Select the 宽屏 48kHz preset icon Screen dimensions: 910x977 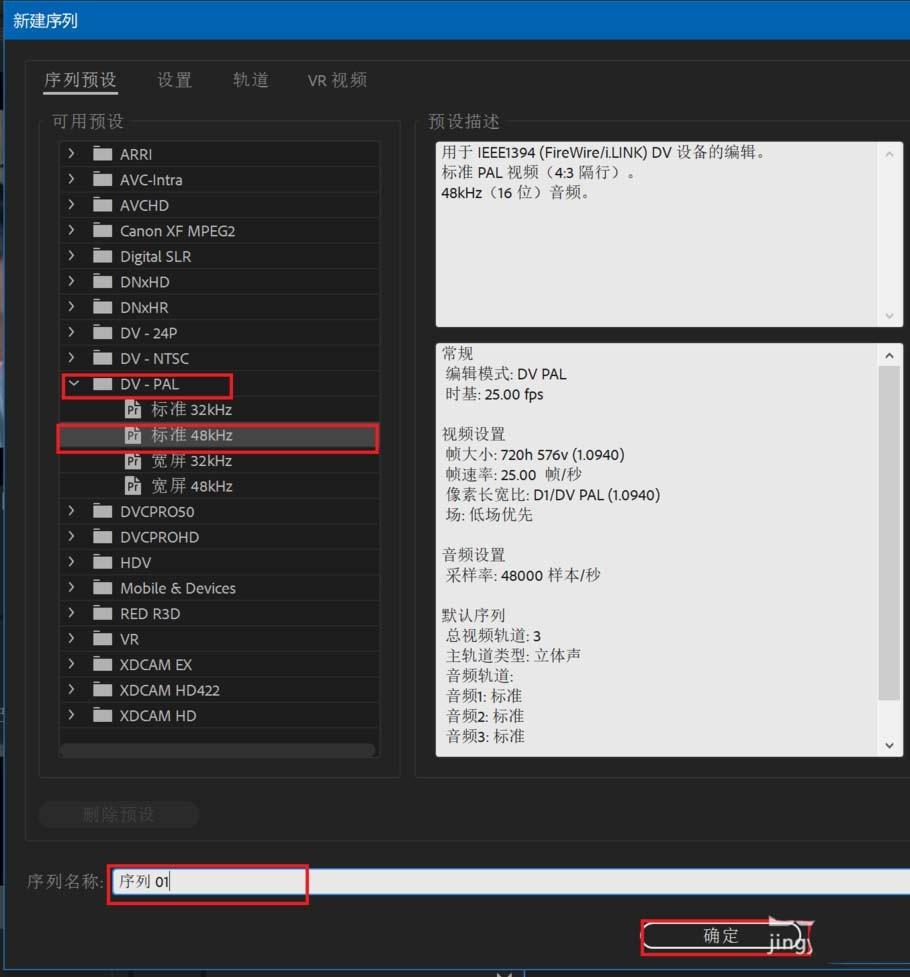point(135,485)
